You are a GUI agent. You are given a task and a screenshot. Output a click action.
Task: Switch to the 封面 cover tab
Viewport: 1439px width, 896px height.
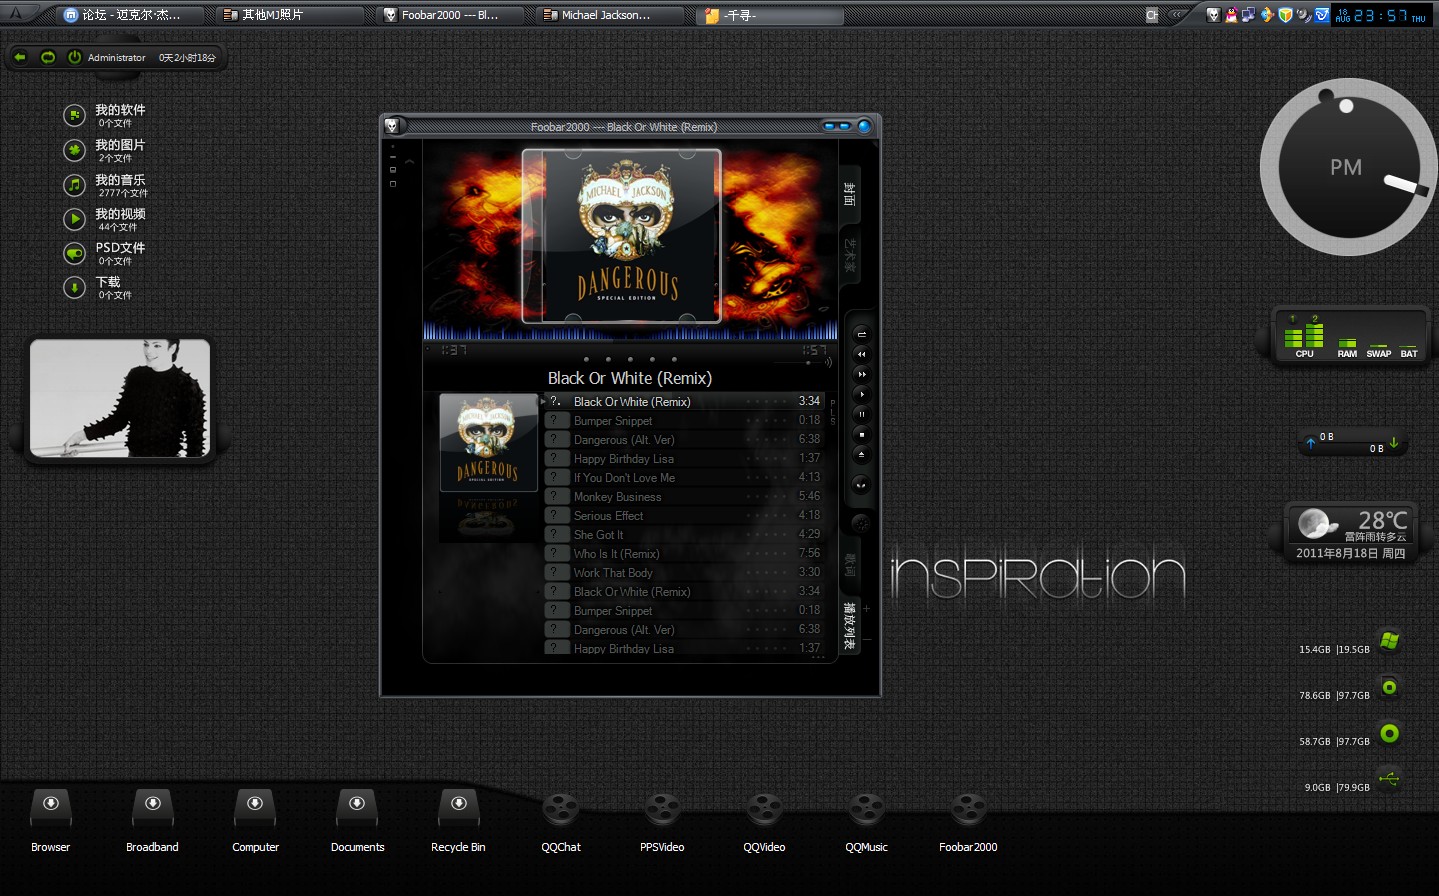pos(849,194)
